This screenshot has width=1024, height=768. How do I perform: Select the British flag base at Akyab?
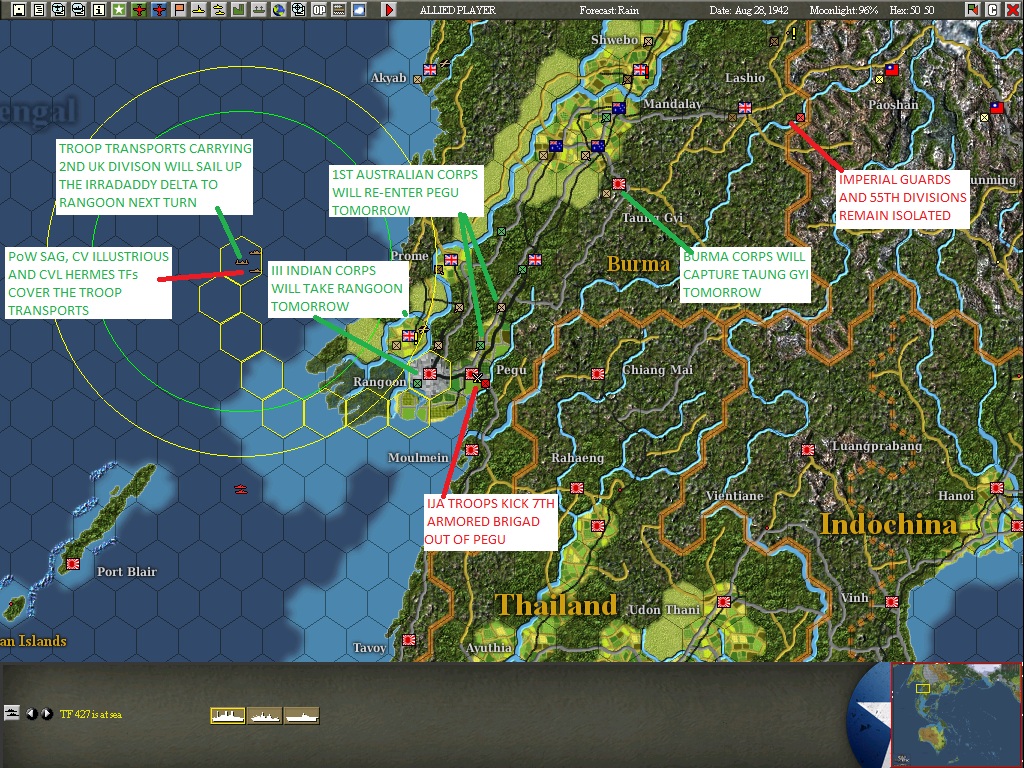click(430, 70)
